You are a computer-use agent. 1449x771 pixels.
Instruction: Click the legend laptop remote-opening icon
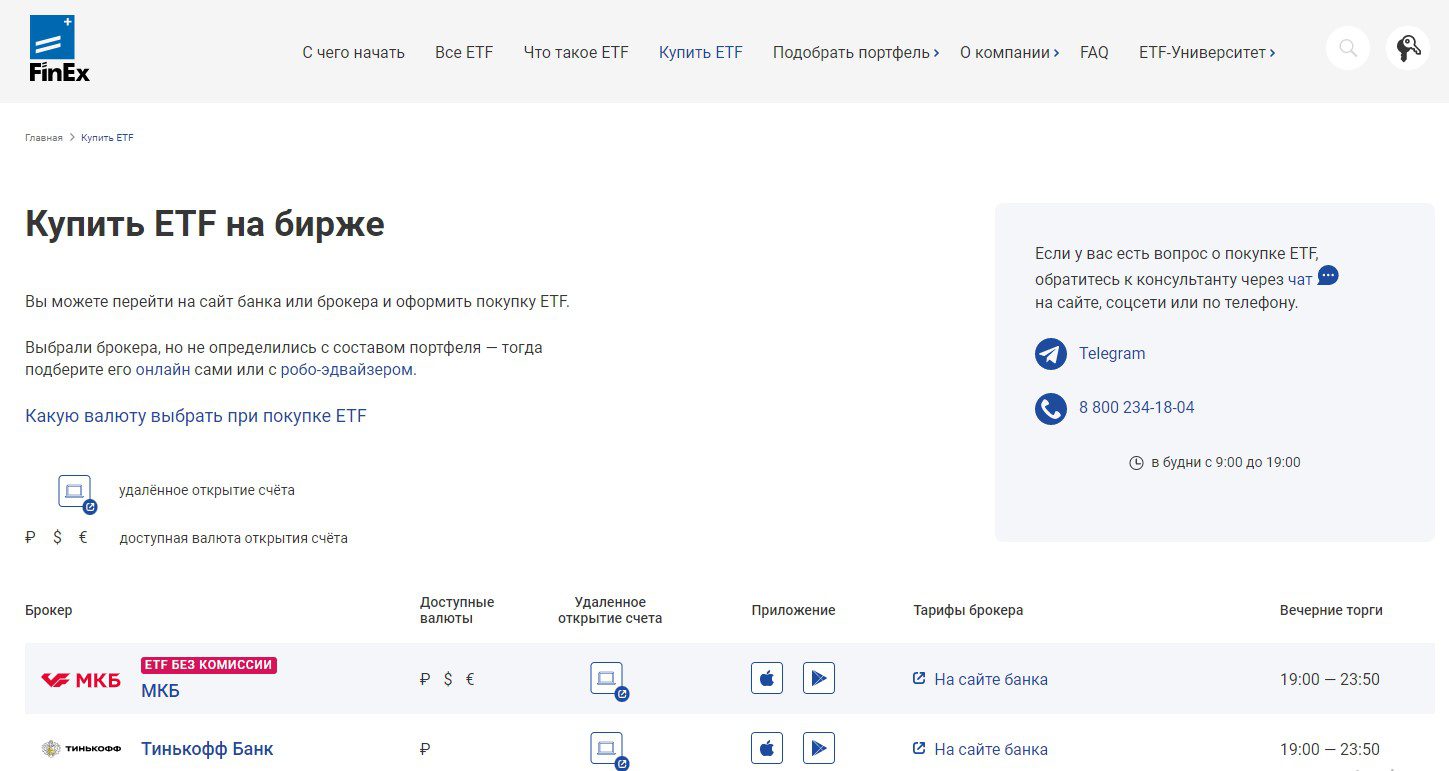point(77,494)
